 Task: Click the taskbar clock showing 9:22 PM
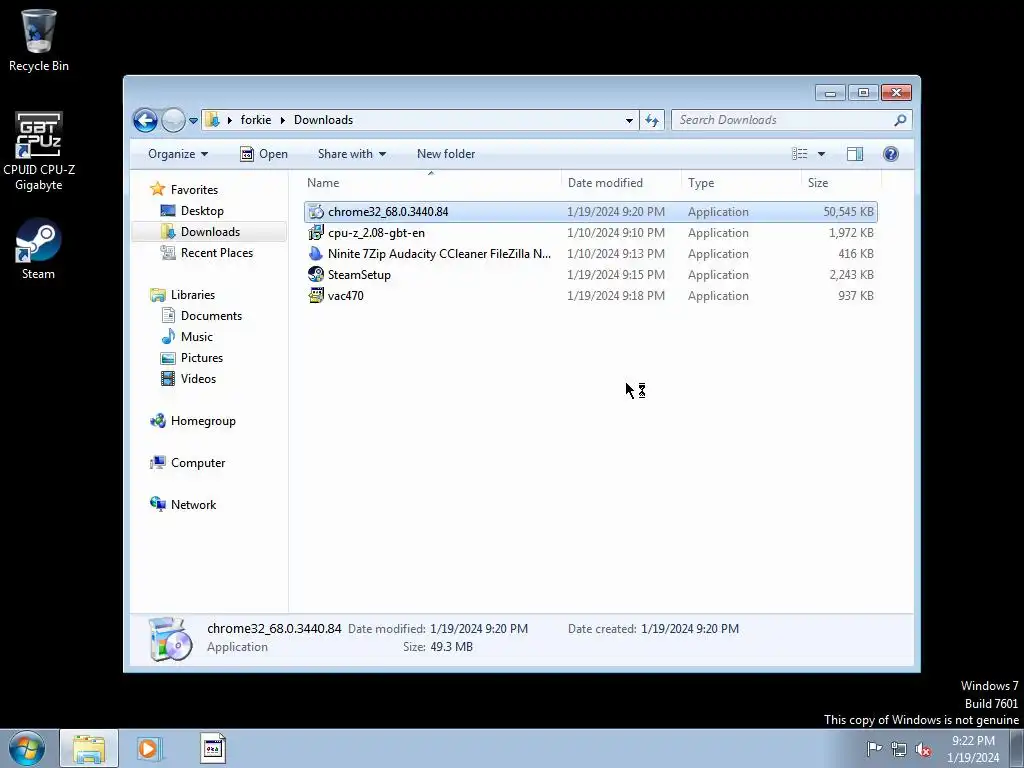pos(973,749)
